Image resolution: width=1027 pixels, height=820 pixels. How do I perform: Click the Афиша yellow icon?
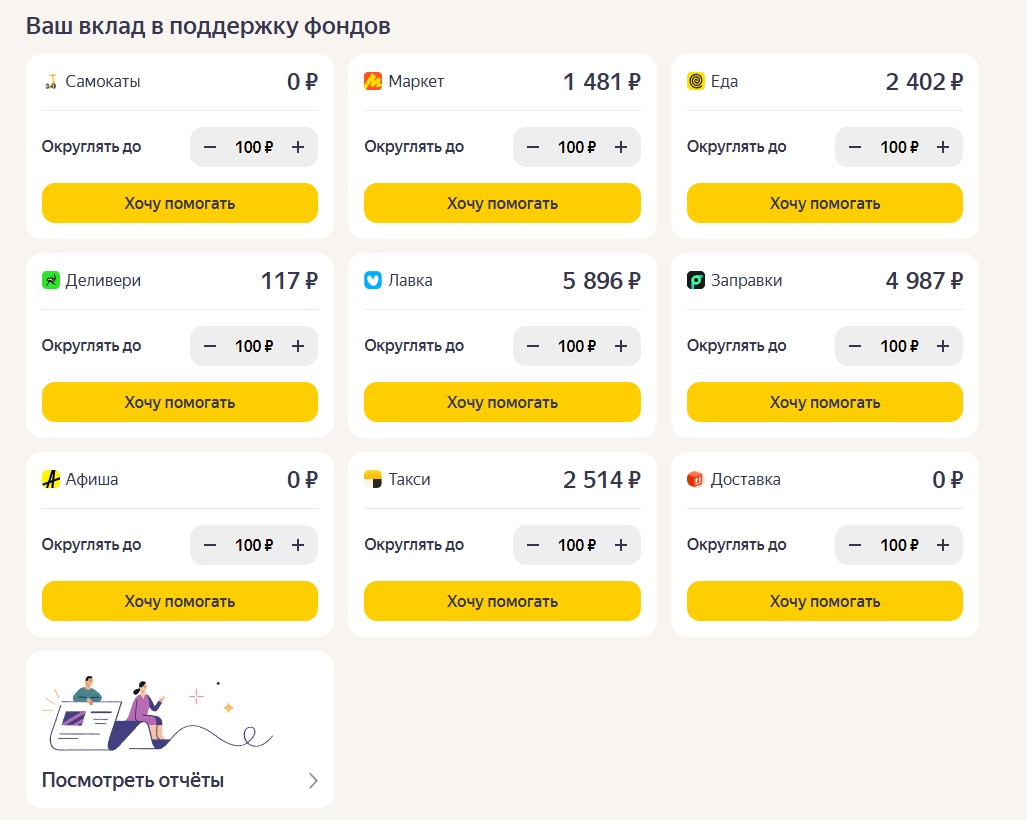50,479
